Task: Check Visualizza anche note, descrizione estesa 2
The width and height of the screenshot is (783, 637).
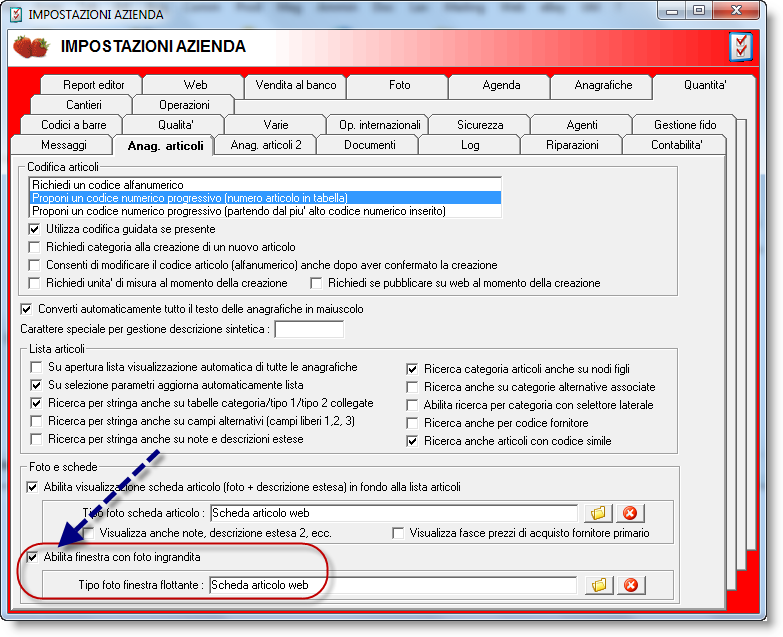Action: pos(88,533)
